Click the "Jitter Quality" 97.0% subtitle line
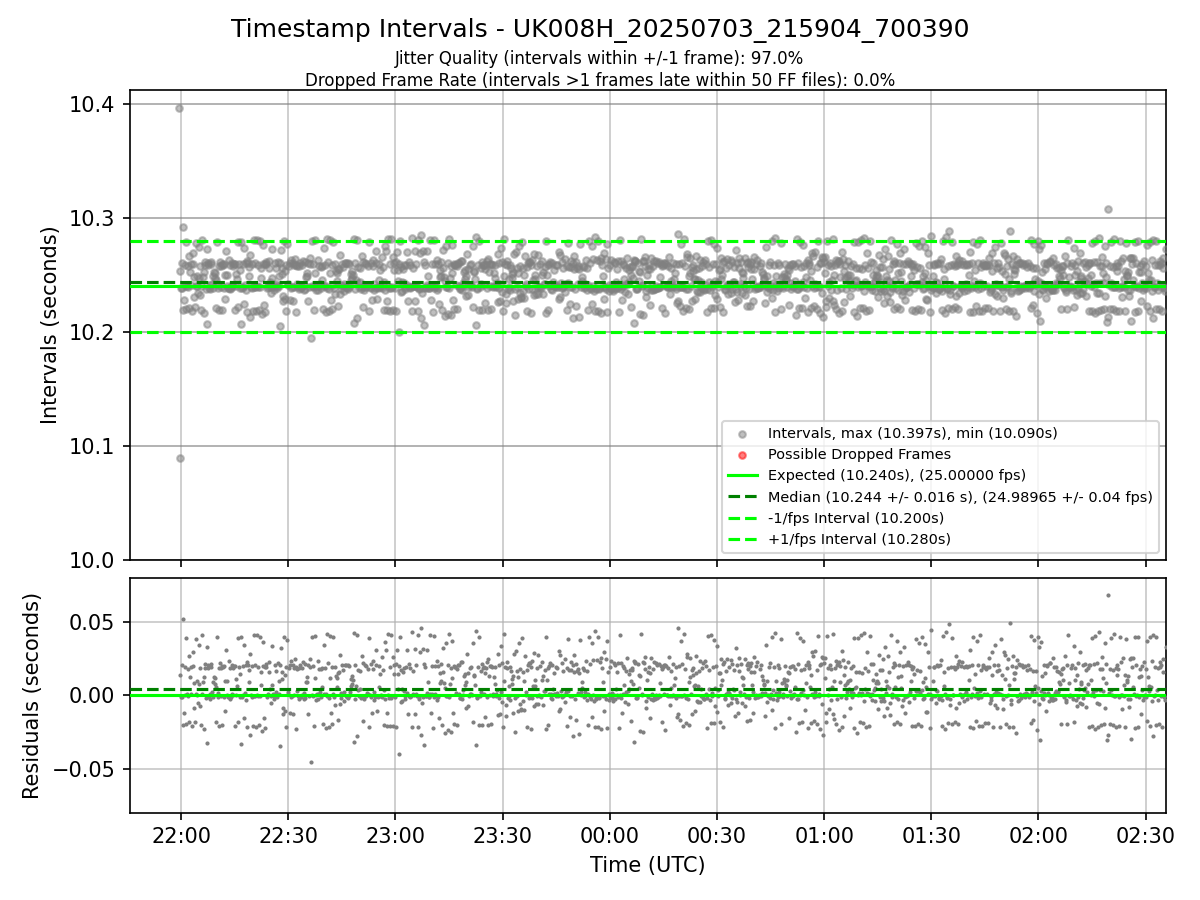This screenshot has height=900, width=1200. (599, 58)
